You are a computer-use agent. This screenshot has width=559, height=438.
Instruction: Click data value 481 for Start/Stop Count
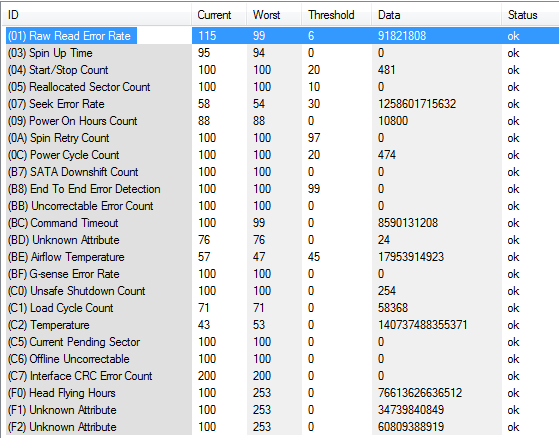click(x=386, y=70)
